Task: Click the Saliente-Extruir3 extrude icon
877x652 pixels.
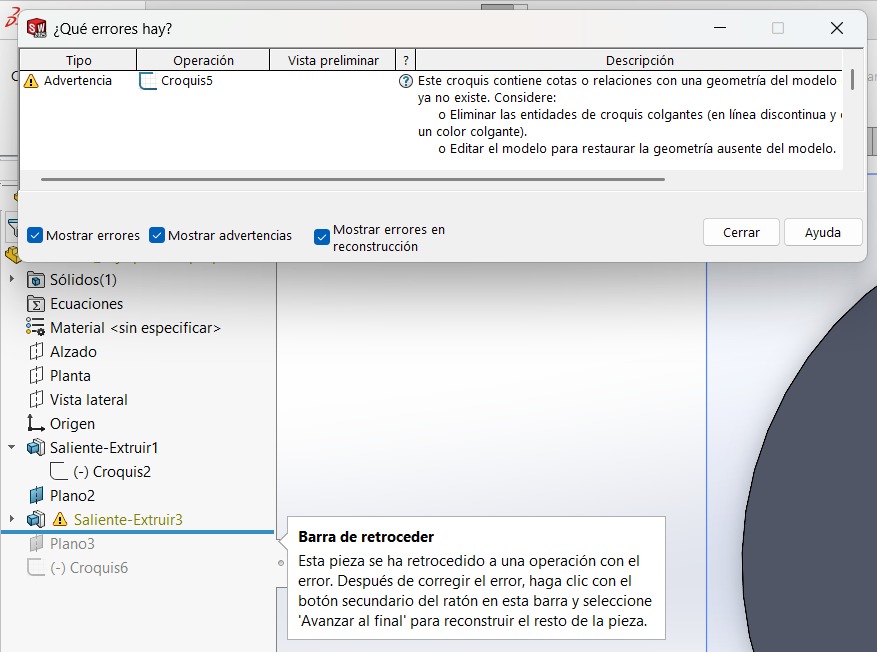Action: (36, 519)
